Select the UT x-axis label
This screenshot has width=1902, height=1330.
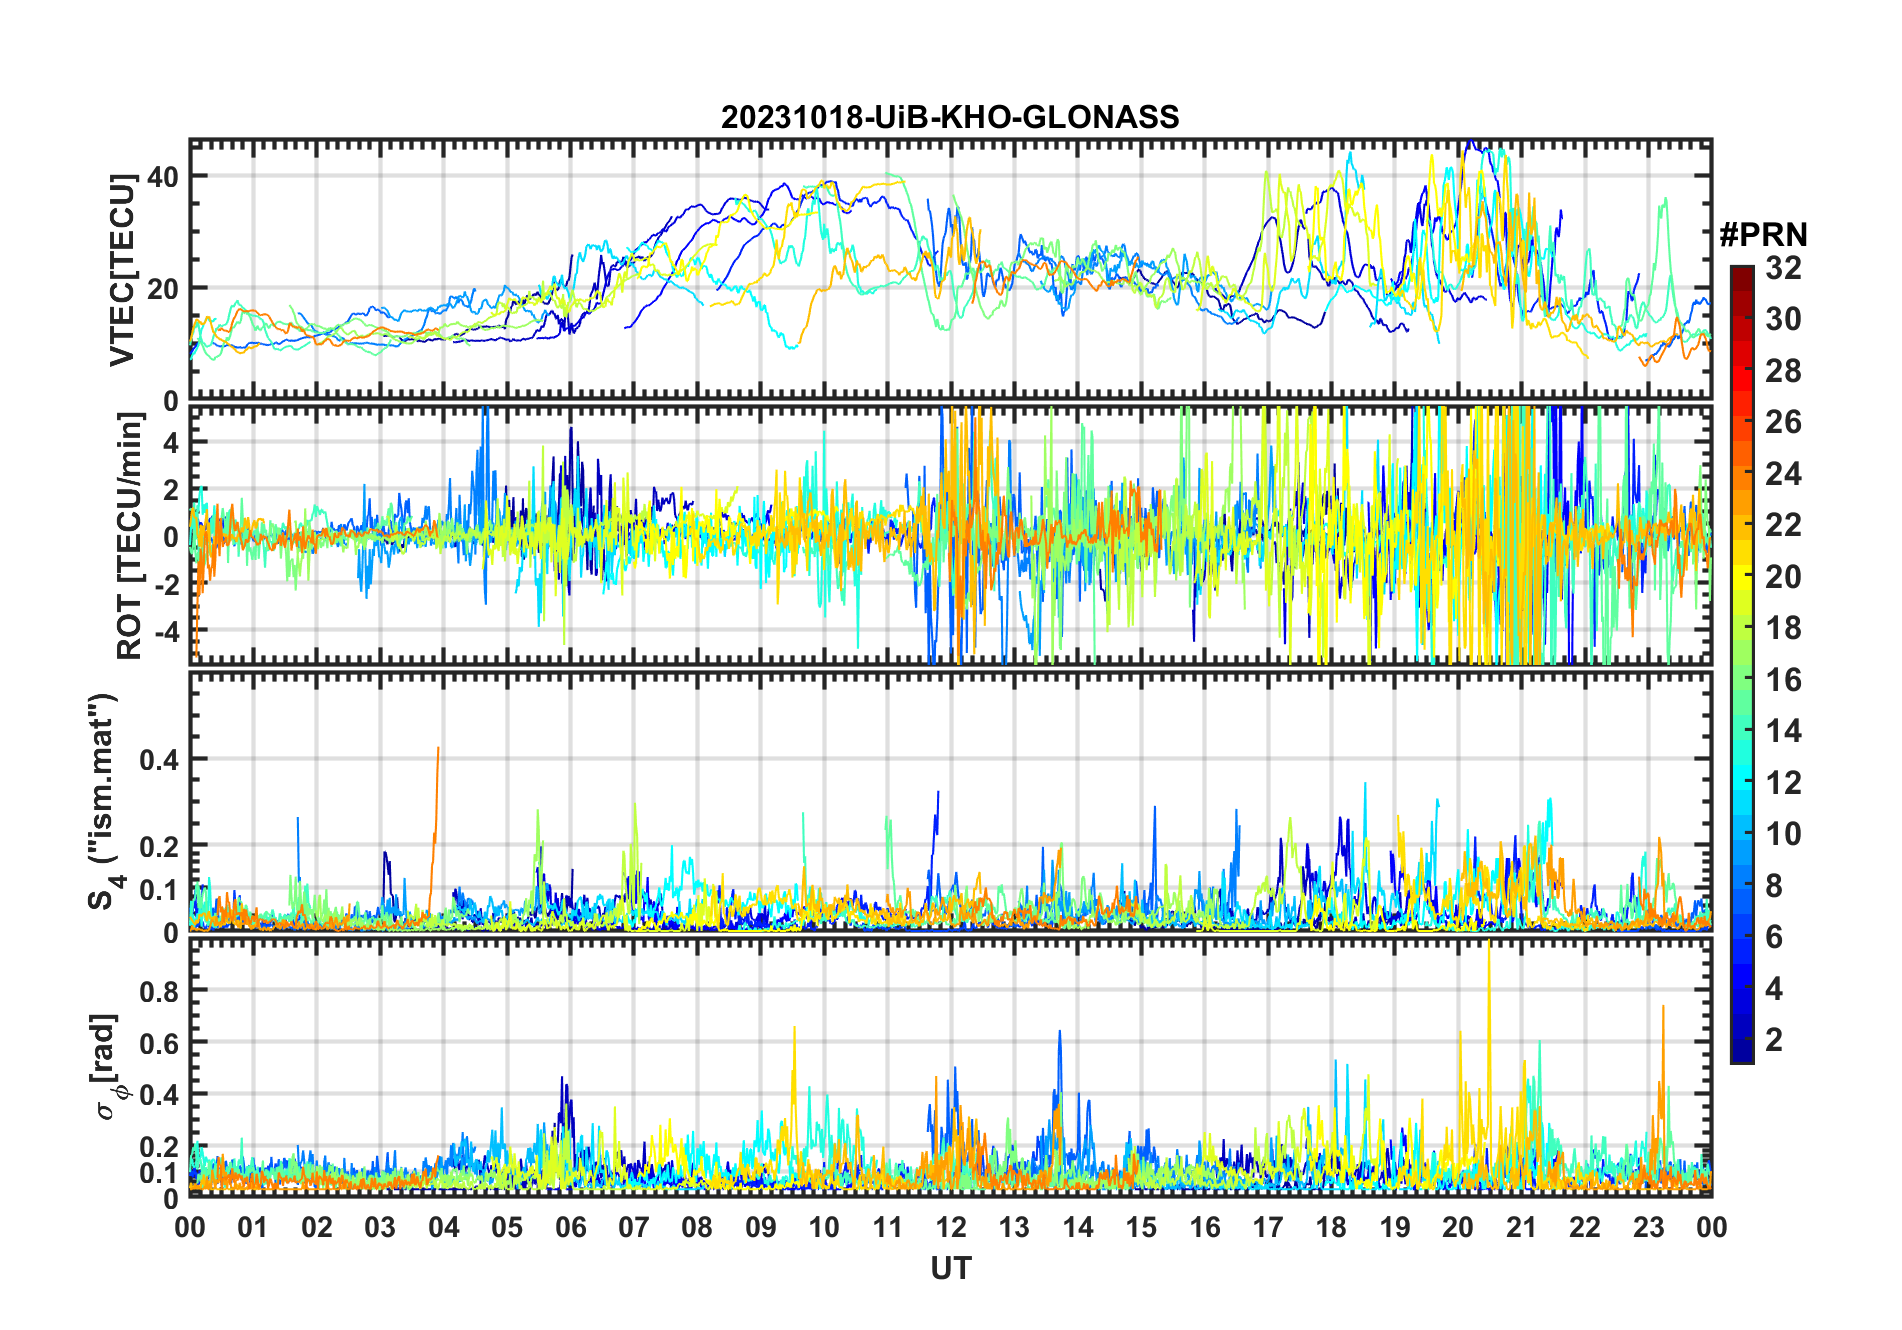pyautogui.click(x=951, y=1268)
